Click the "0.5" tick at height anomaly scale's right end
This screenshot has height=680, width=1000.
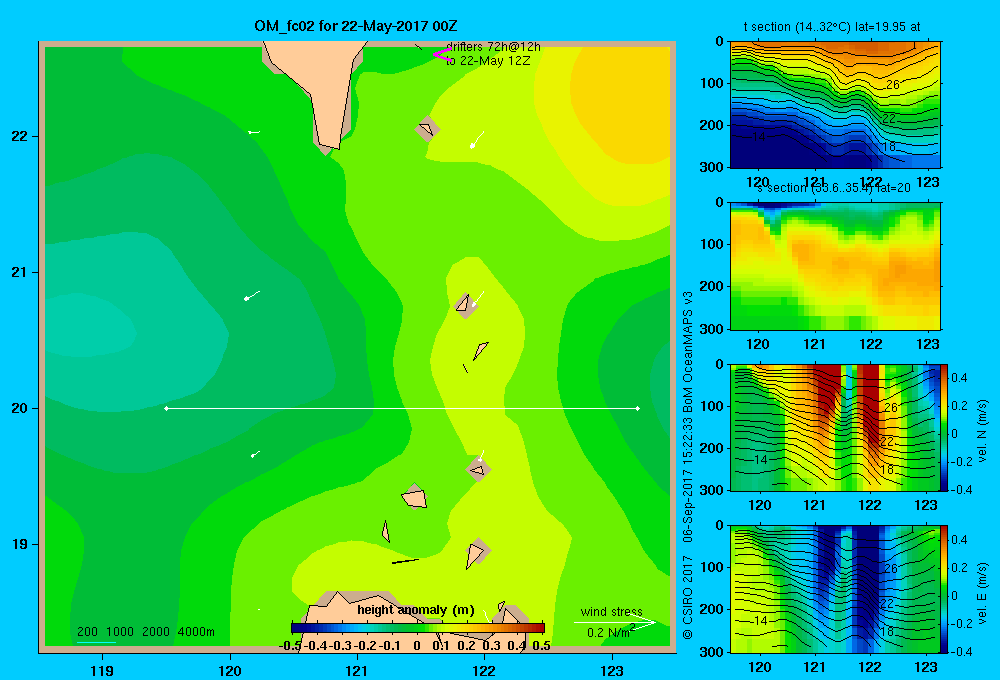point(541,646)
